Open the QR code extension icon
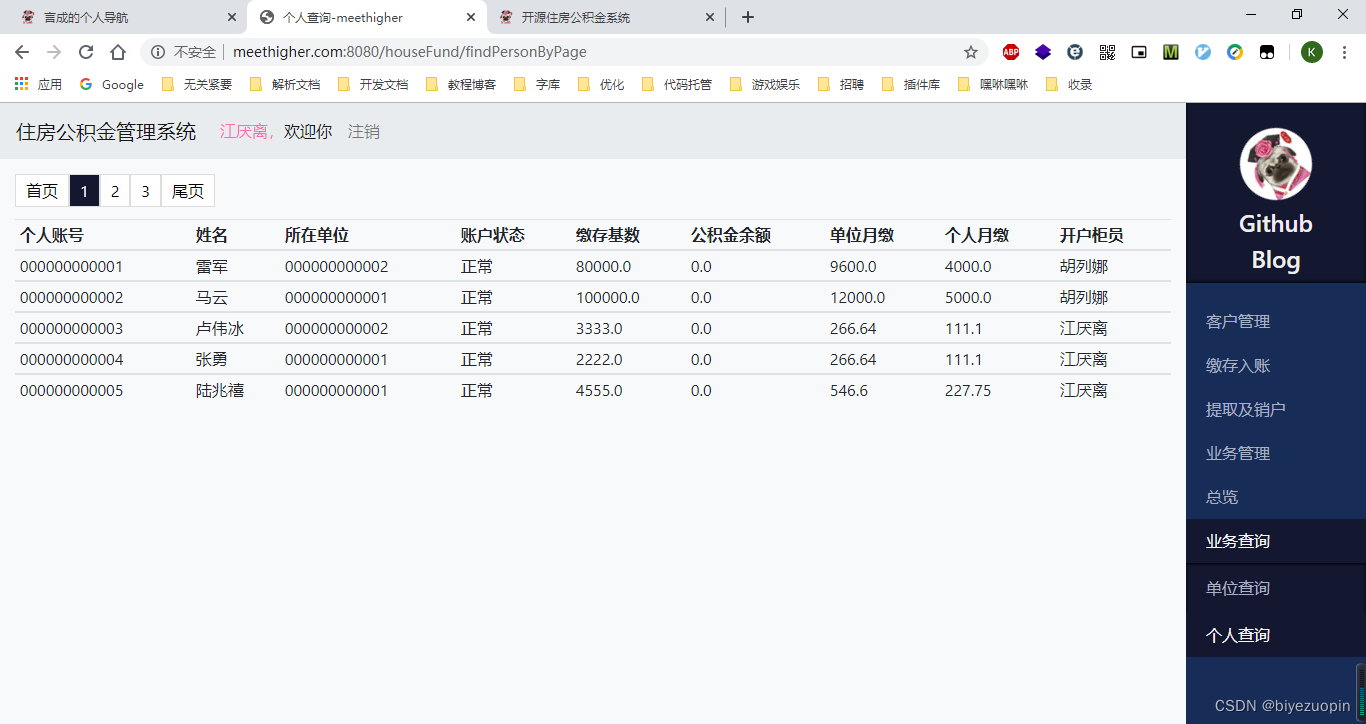1366x724 pixels. (x=1107, y=52)
